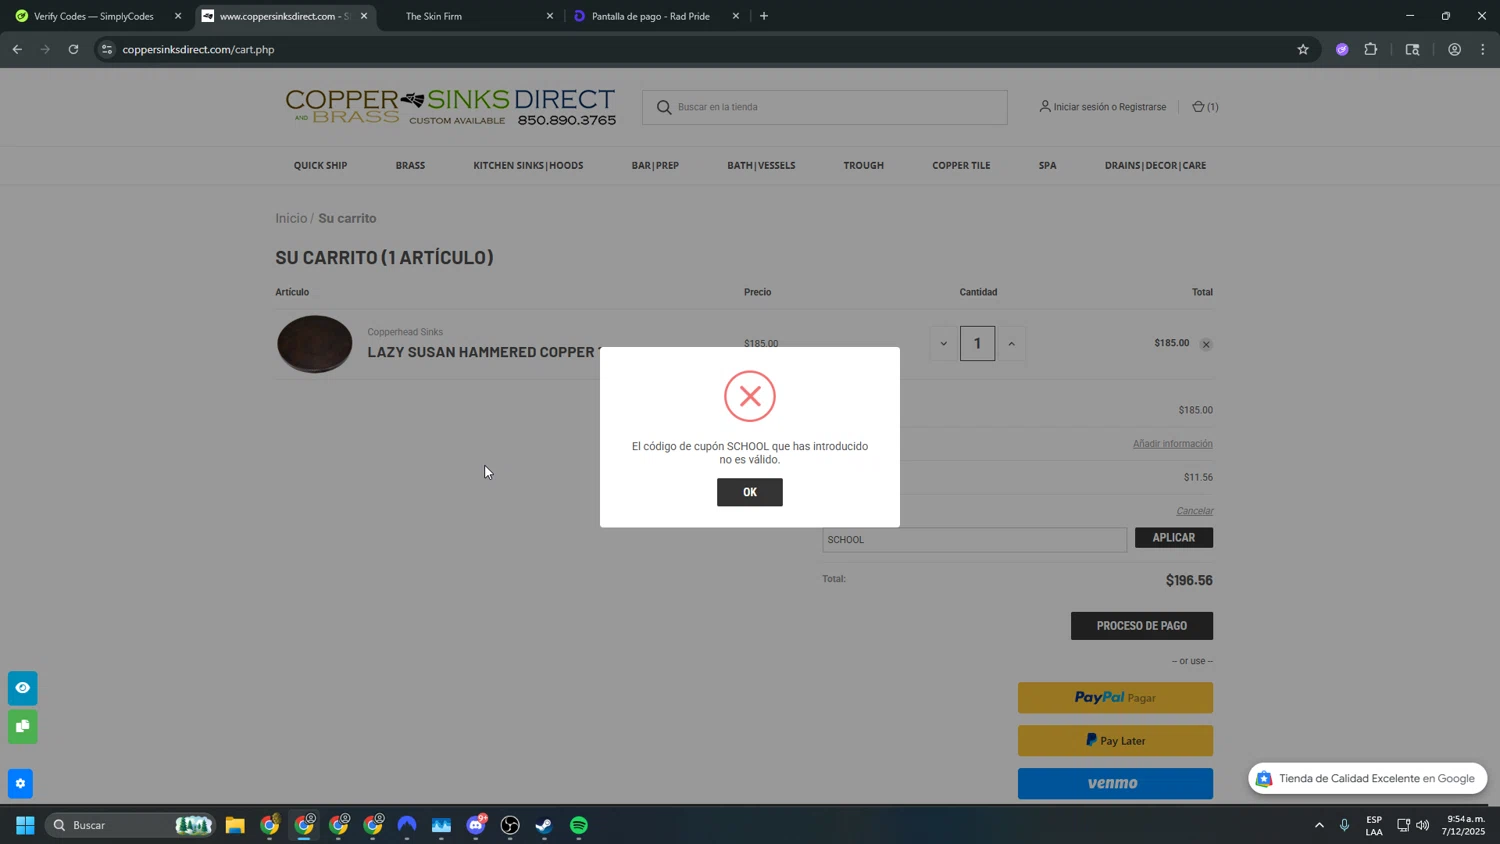Screen dimensions: 1500x844
Task: Open the Quick Ship menu
Action: point(320,166)
